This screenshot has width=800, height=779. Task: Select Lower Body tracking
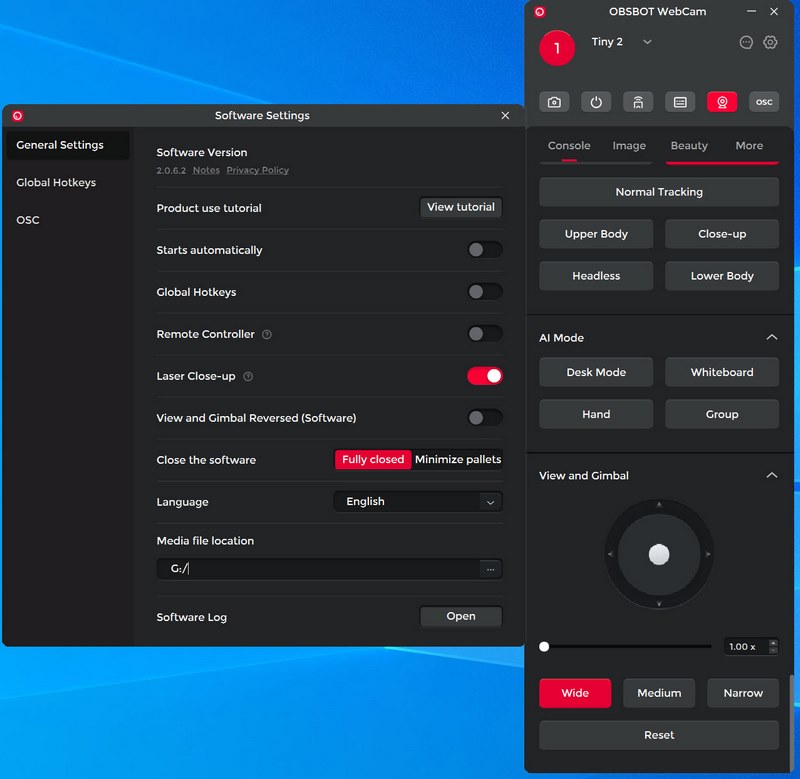click(722, 276)
